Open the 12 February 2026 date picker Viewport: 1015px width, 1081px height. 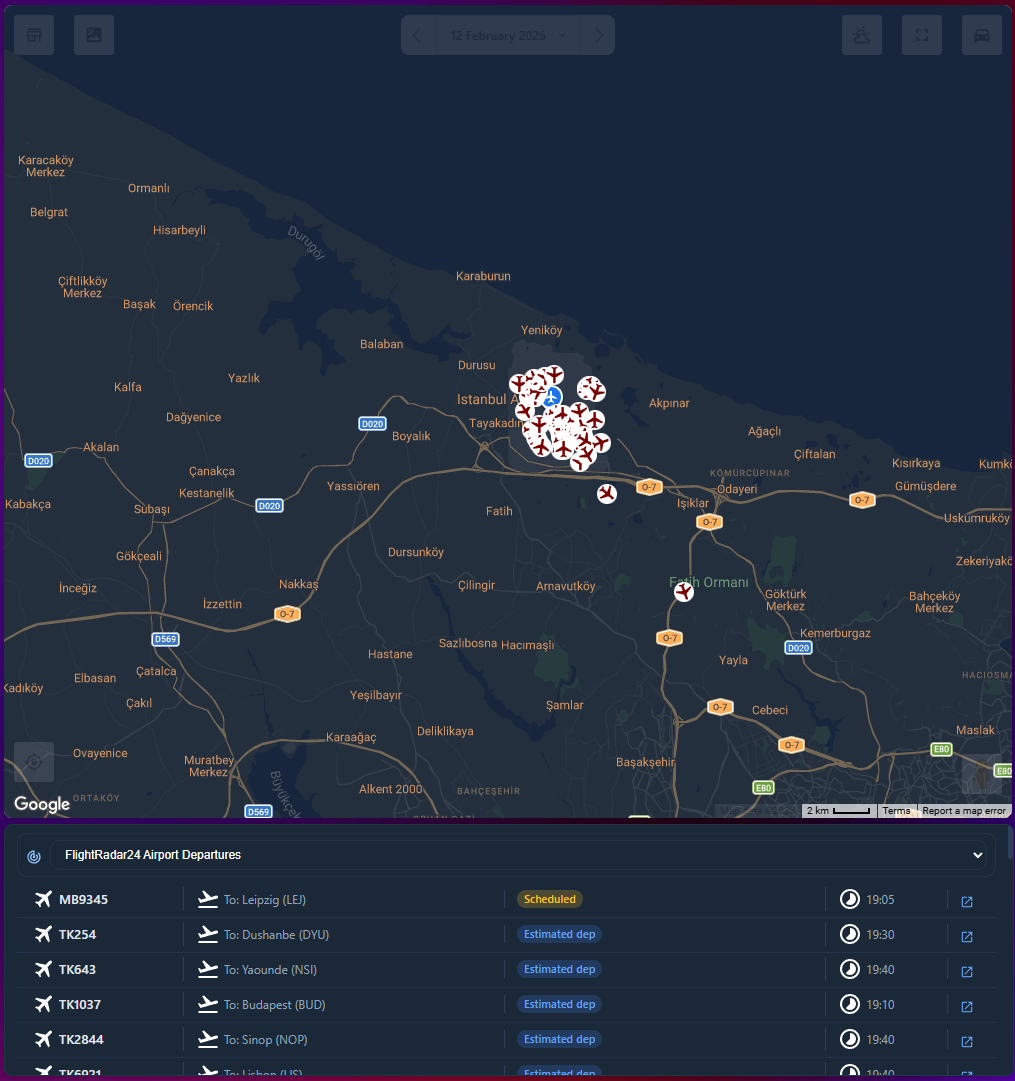(x=508, y=35)
